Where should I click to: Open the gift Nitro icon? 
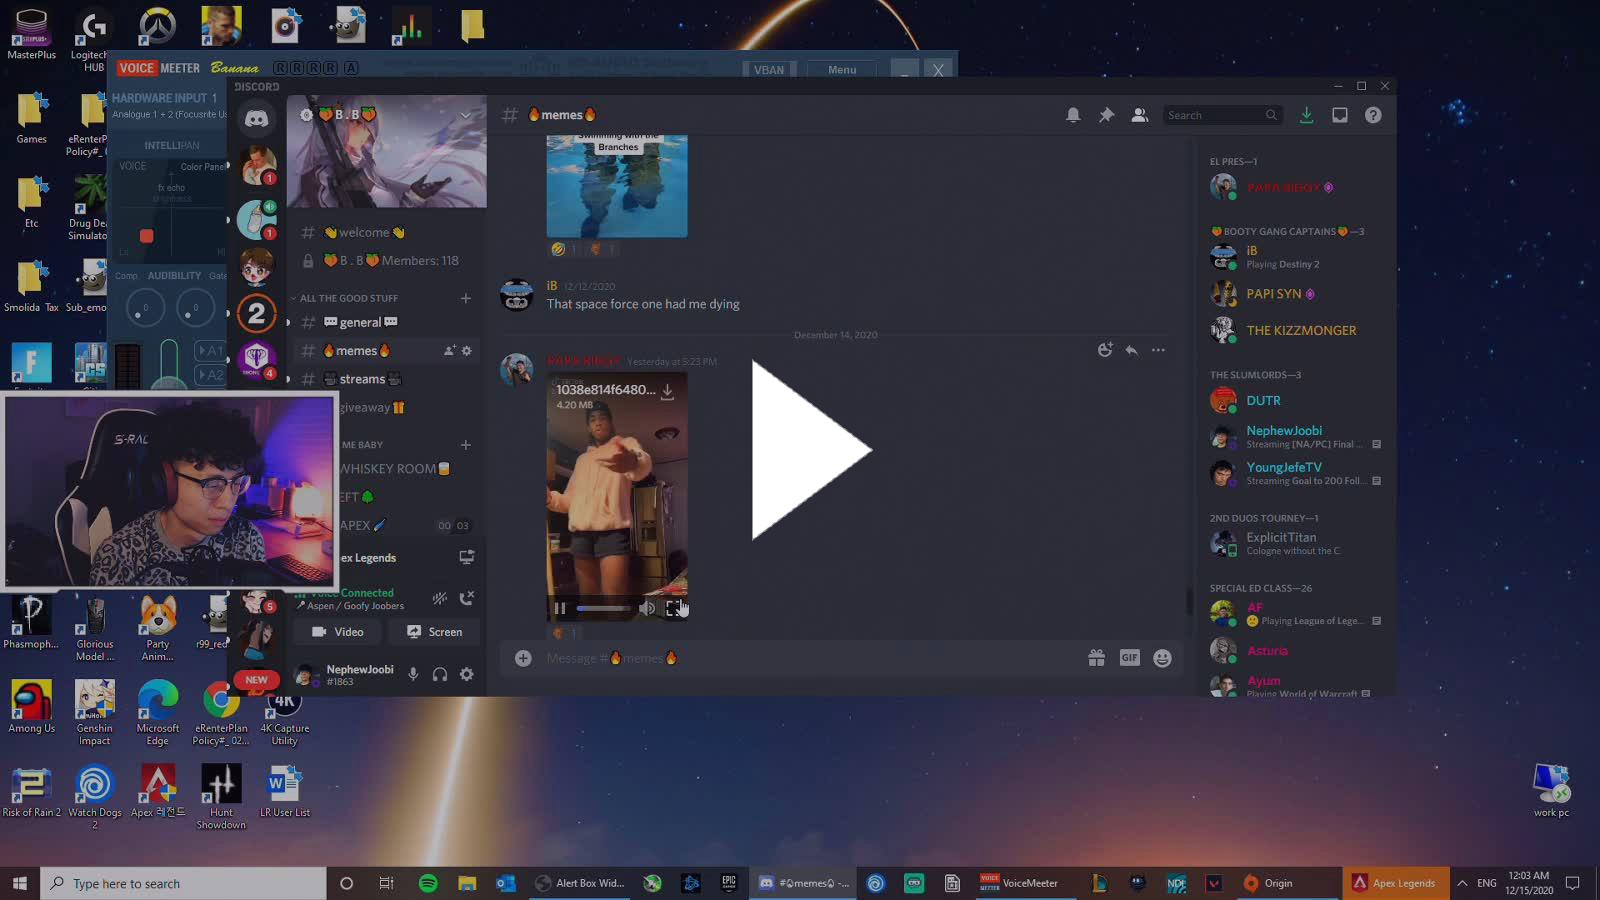1097,658
